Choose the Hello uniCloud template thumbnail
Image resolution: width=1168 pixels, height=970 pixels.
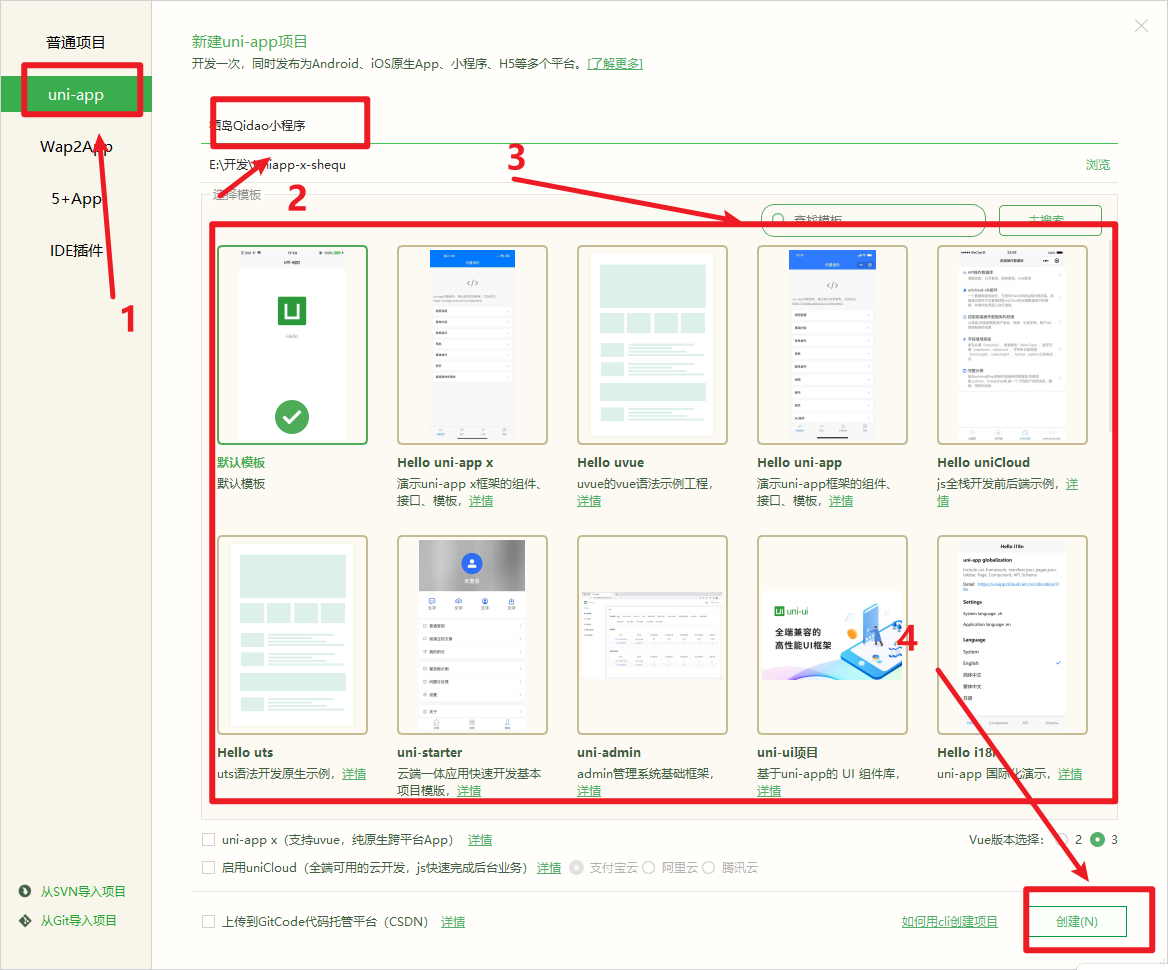1012,345
